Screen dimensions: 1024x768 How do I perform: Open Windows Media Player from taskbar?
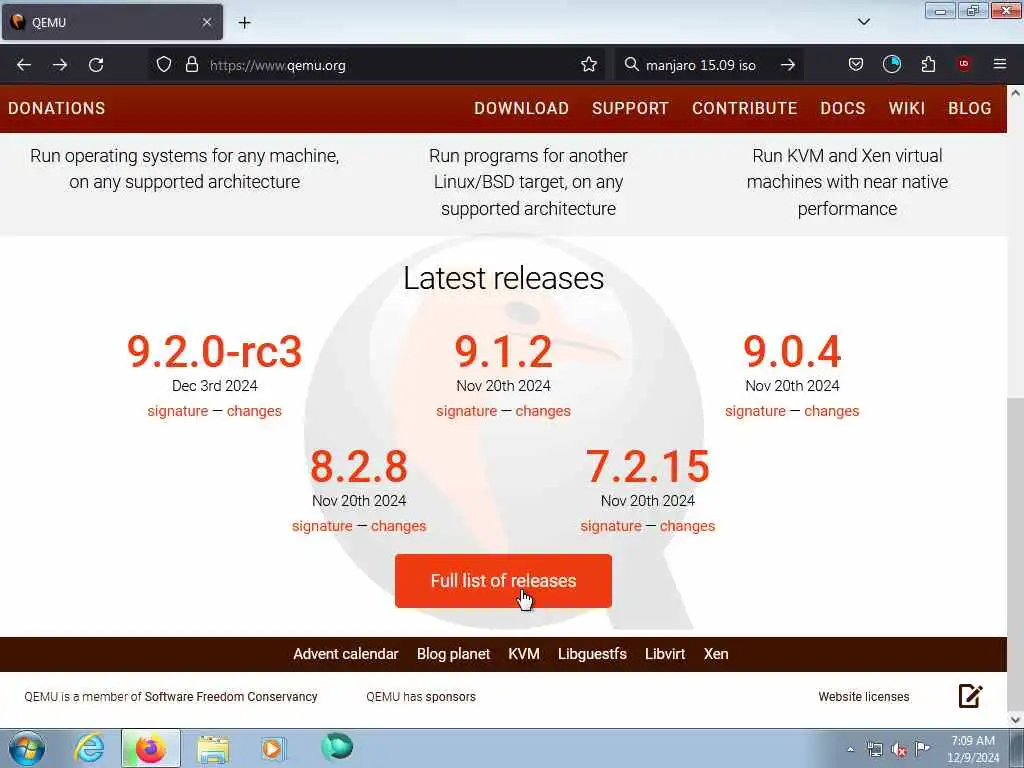272,748
